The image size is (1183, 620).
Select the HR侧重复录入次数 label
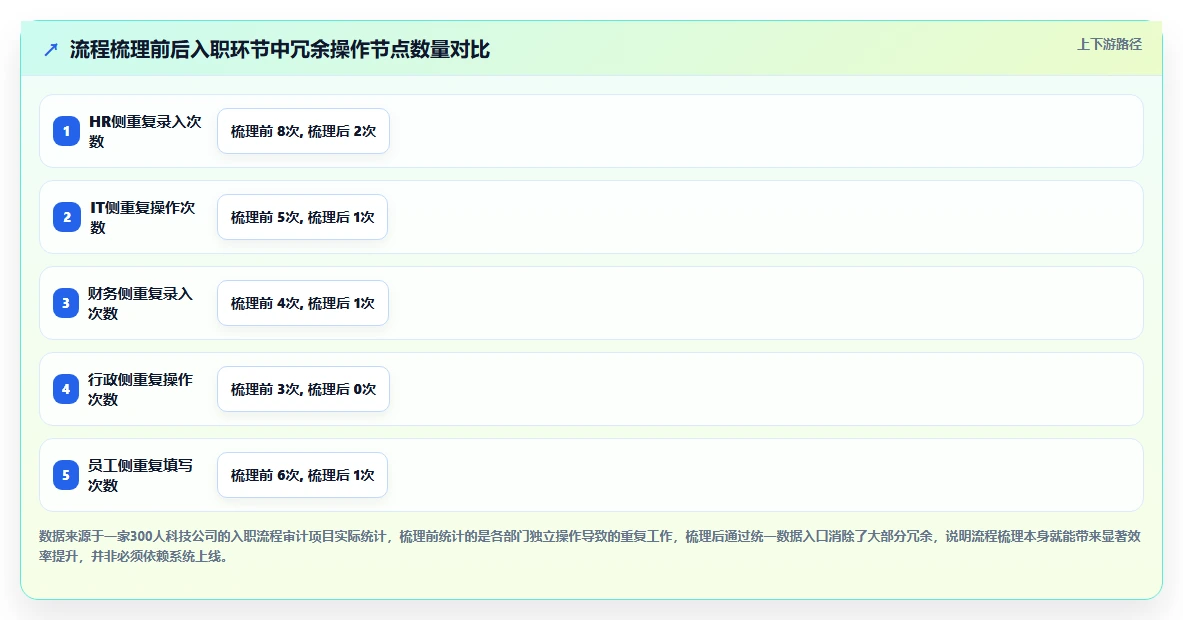[x=146, y=131]
